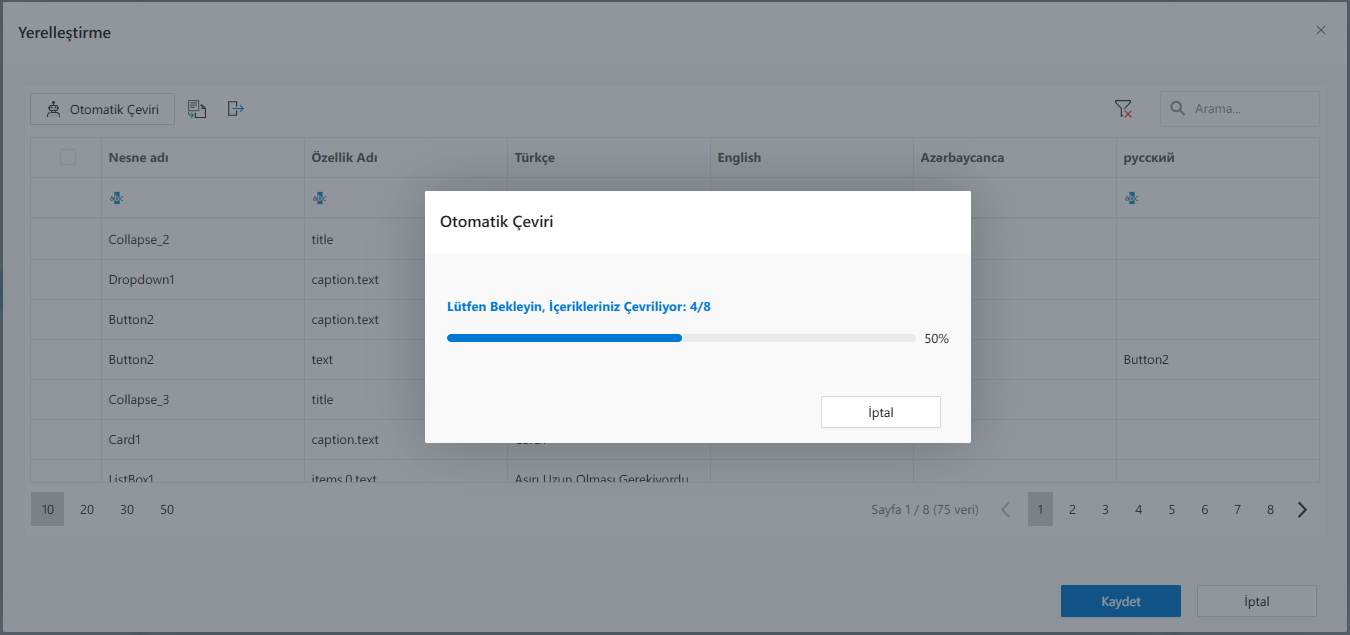The width and height of the screenshot is (1350, 635).
Task: Clear active filters with the filter-x icon
Action: (1124, 108)
